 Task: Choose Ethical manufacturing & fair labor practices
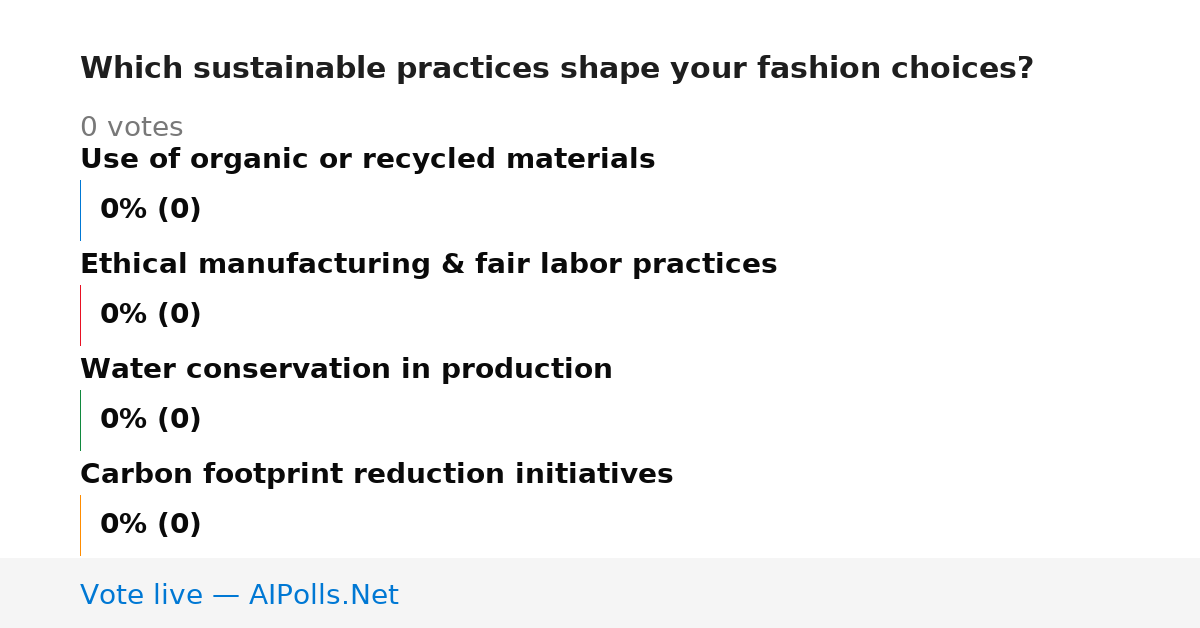[x=428, y=265]
